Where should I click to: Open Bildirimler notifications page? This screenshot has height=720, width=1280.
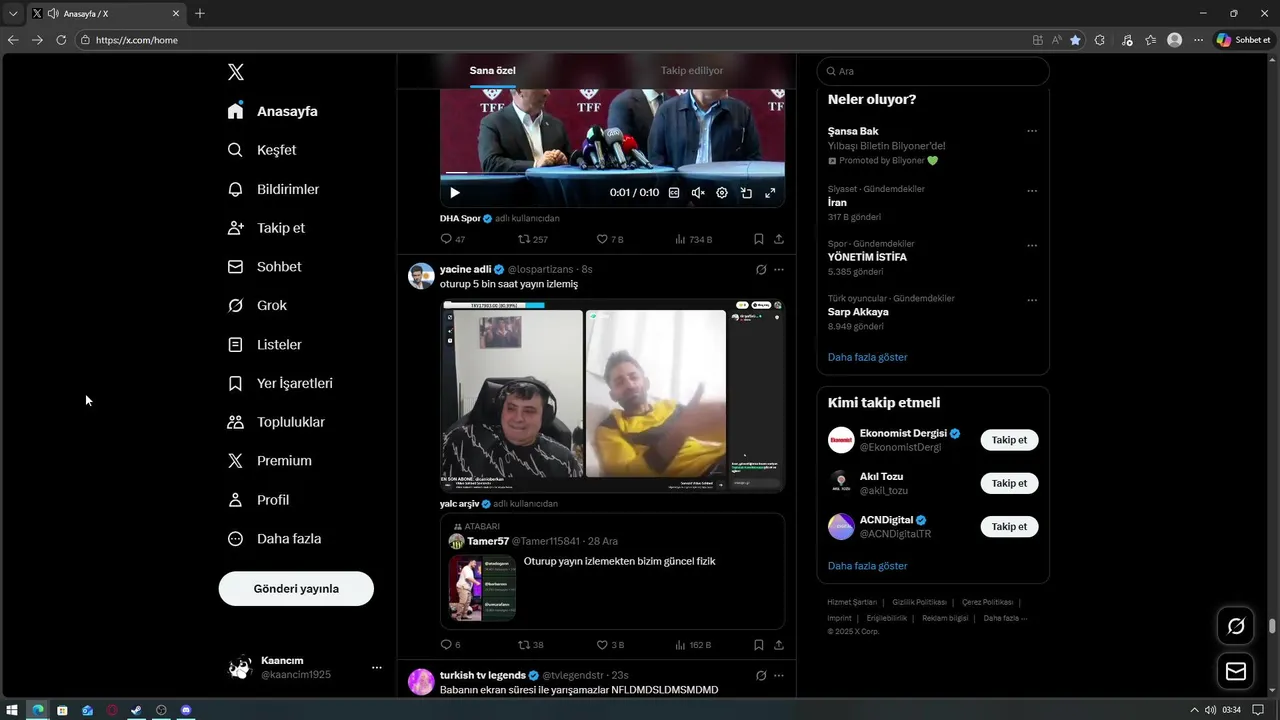pyautogui.click(x=274, y=189)
